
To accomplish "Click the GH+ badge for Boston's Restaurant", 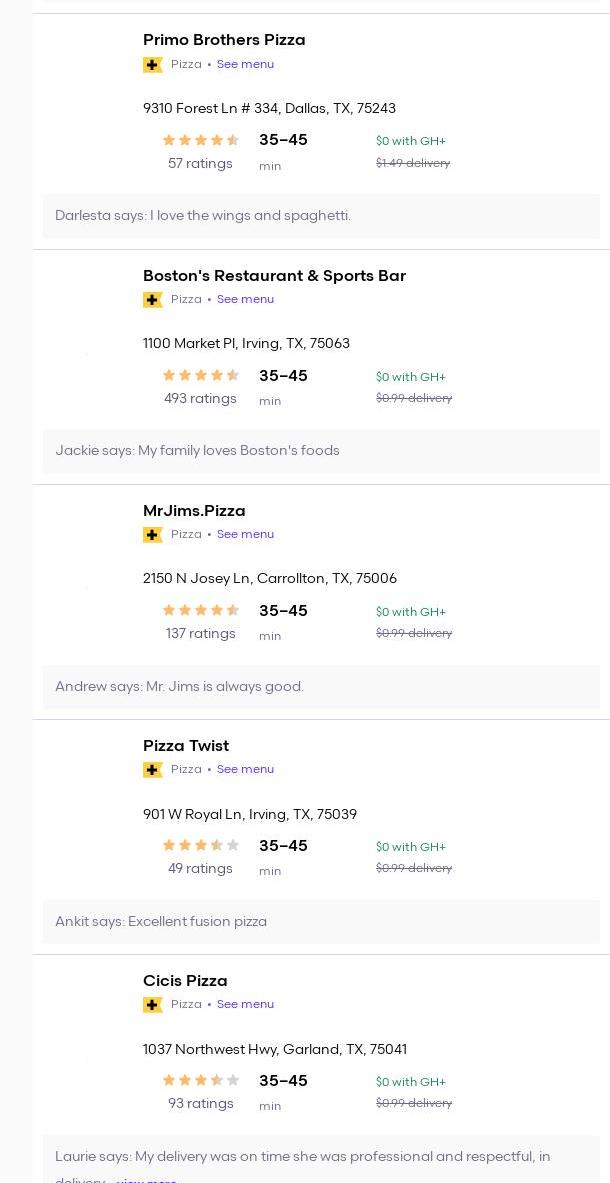I will [153, 300].
